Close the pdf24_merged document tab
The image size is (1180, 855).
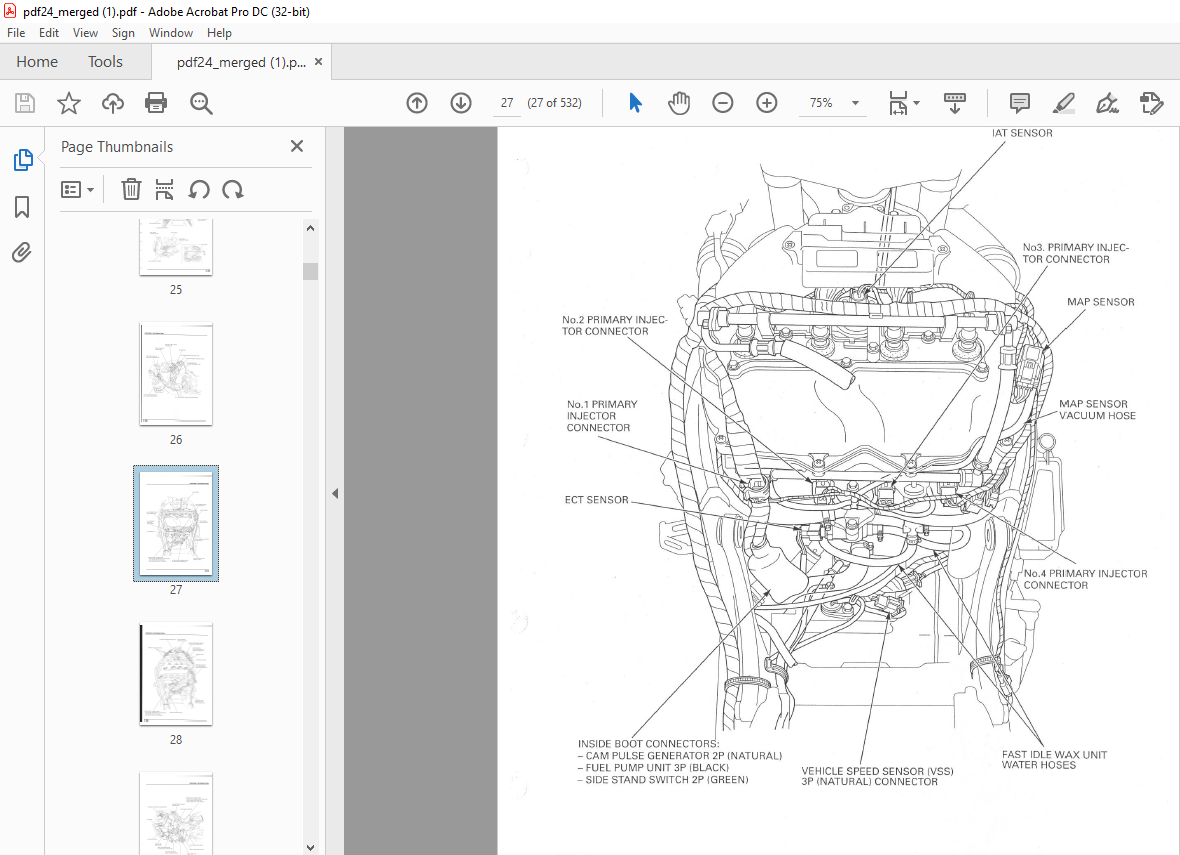318,62
